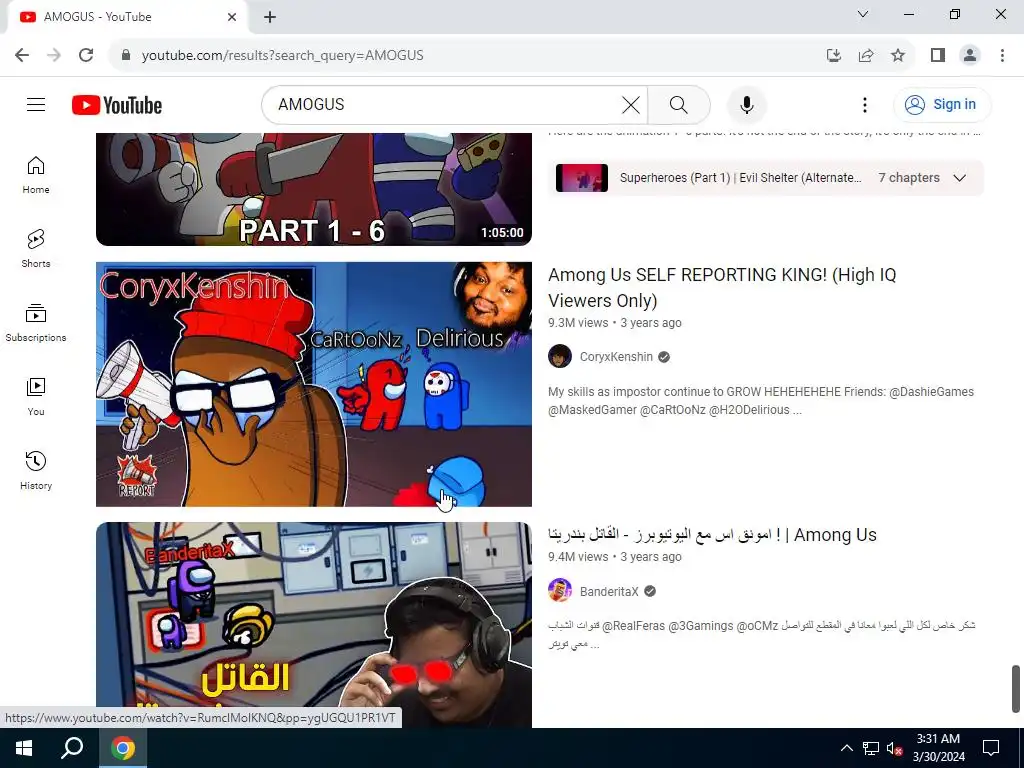Open Subscriptions in sidebar

[x=36, y=323]
